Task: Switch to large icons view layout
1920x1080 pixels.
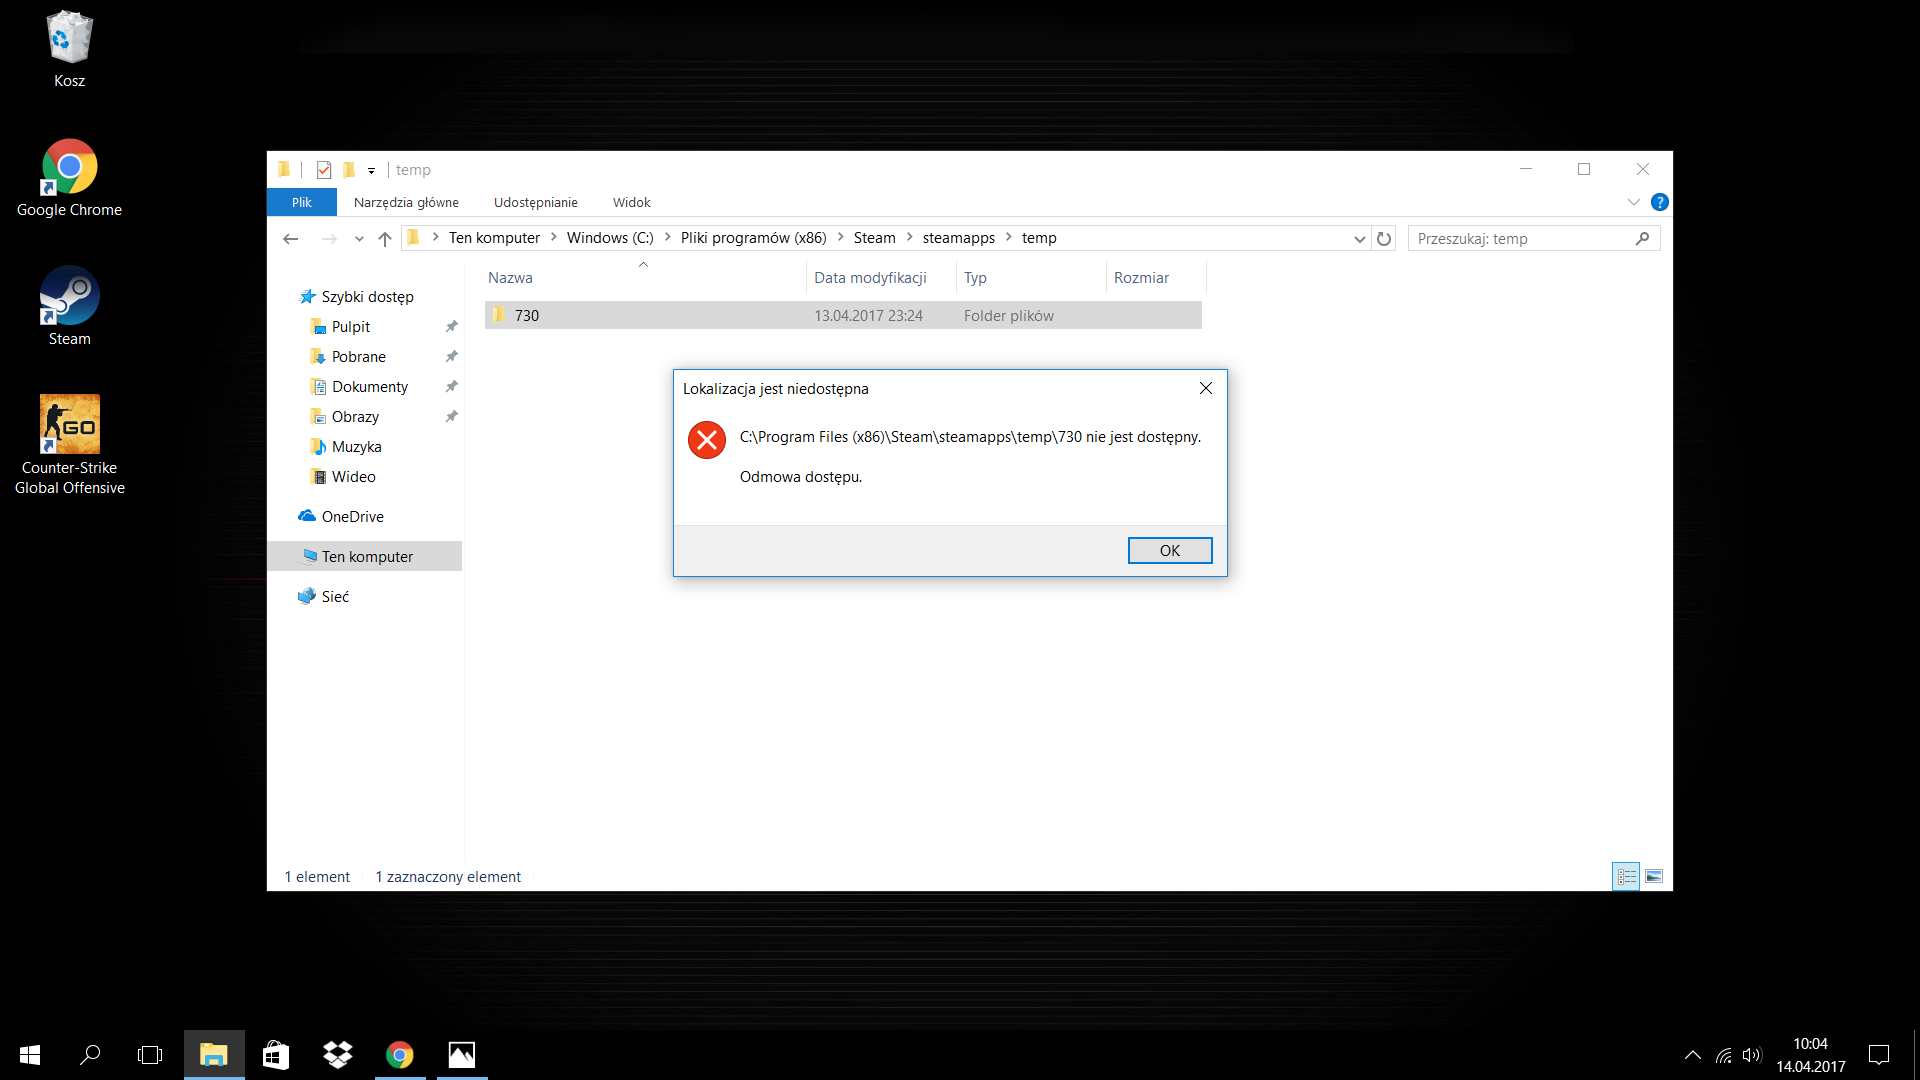Action: [x=1654, y=877]
